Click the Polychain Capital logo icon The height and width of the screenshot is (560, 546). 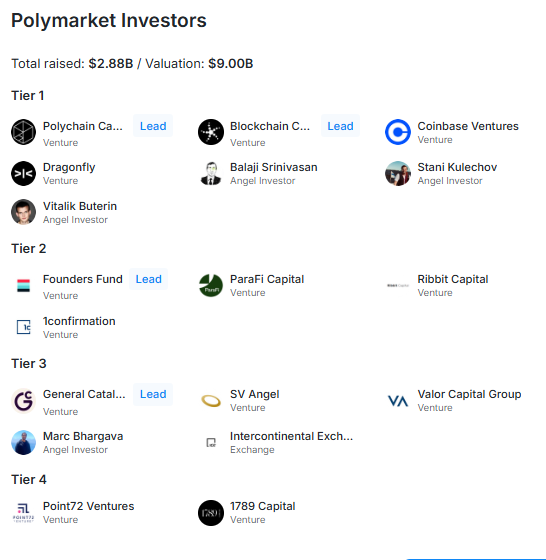point(23,132)
